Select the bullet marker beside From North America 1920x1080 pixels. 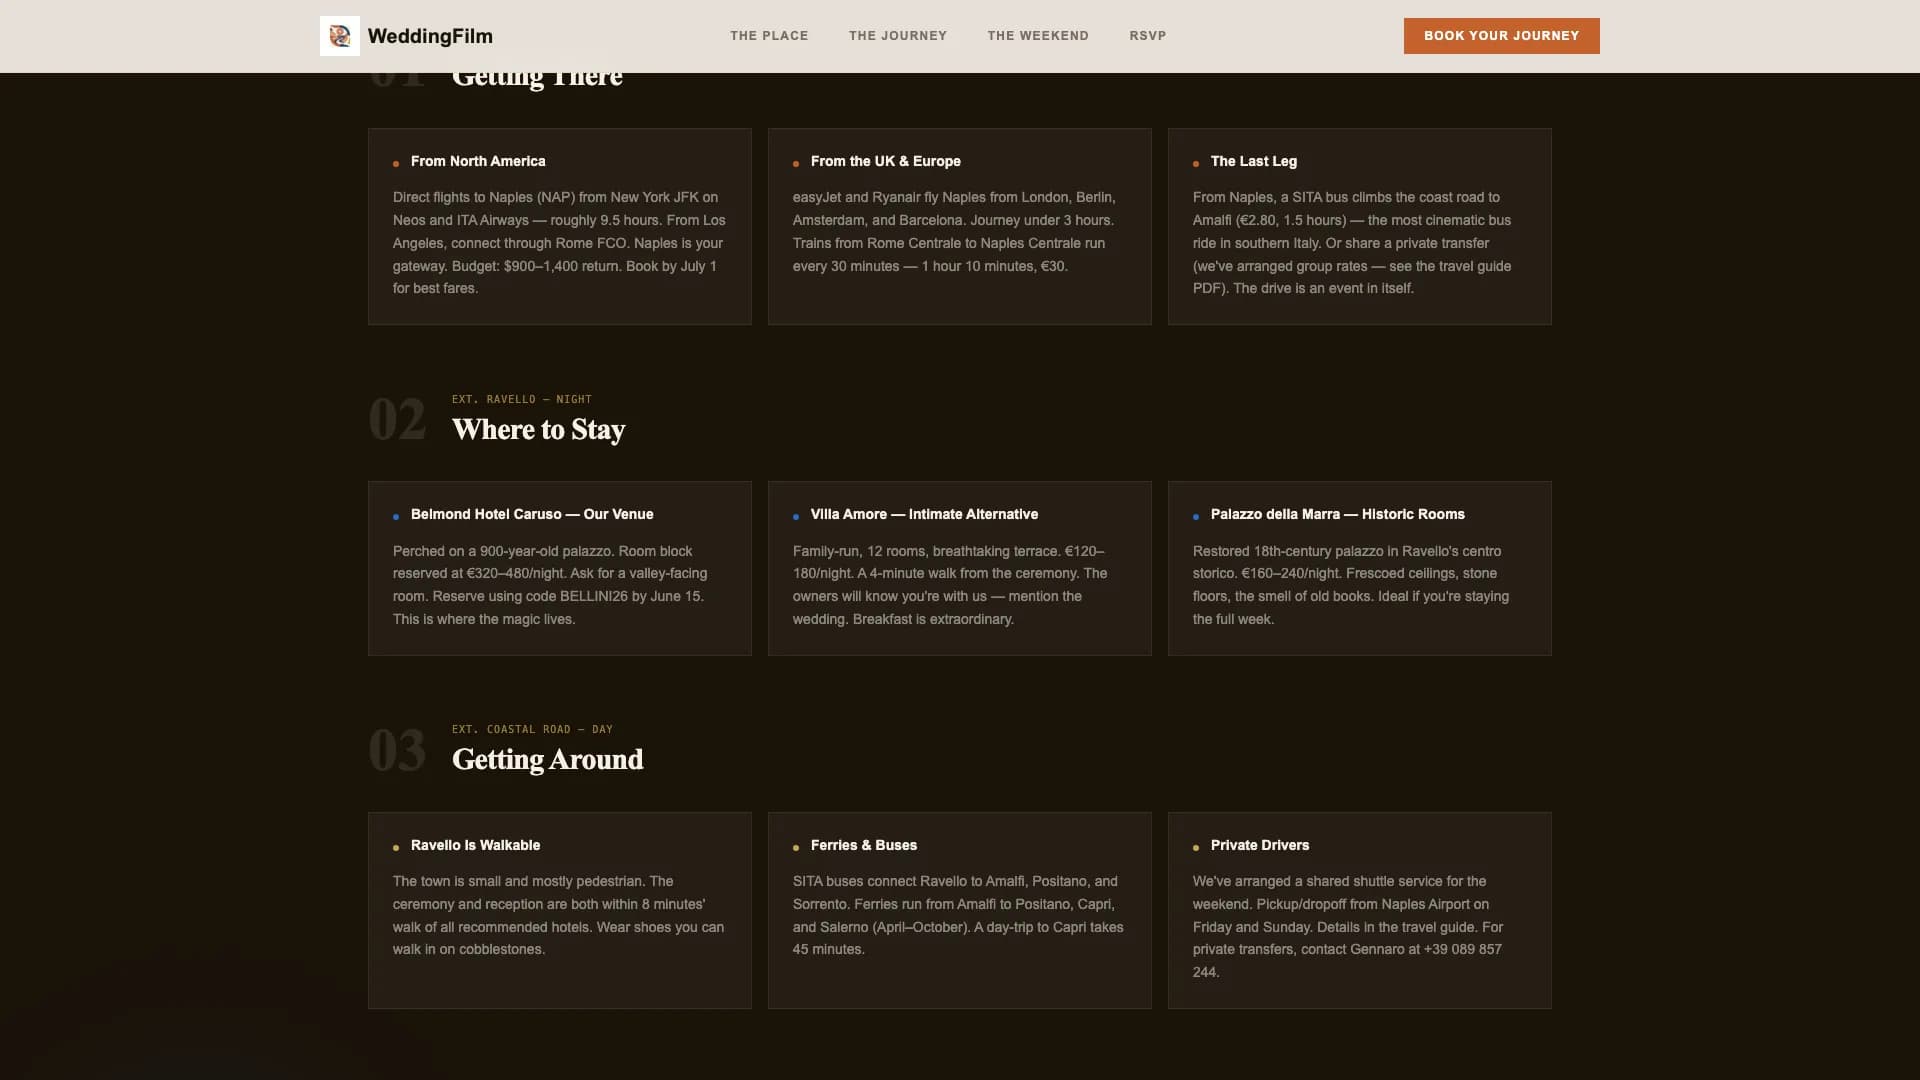pyautogui.click(x=396, y=162)
